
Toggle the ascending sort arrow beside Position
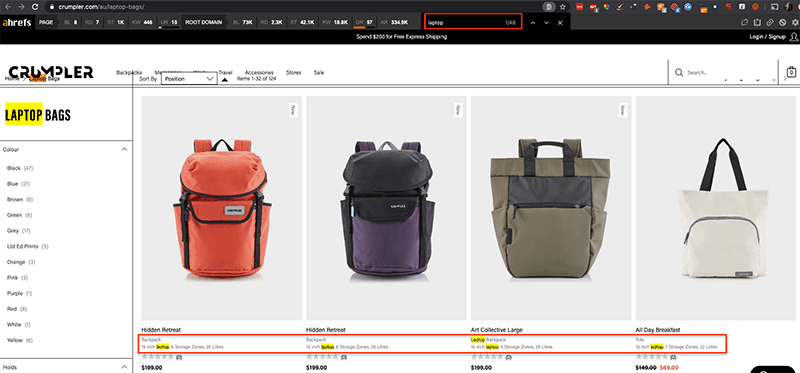224,80
